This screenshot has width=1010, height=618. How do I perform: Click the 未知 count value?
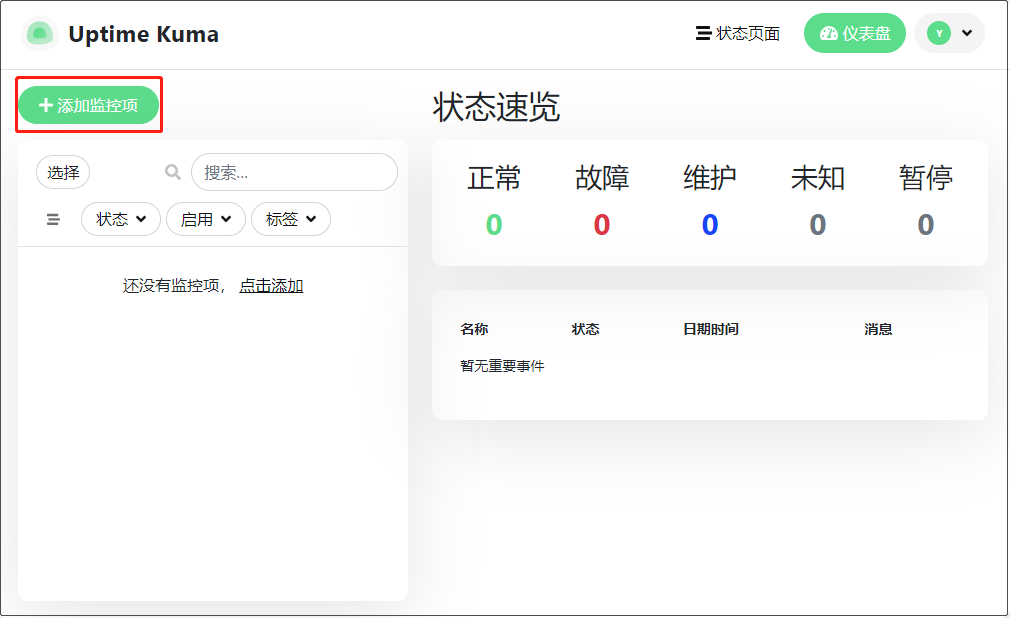817,225
